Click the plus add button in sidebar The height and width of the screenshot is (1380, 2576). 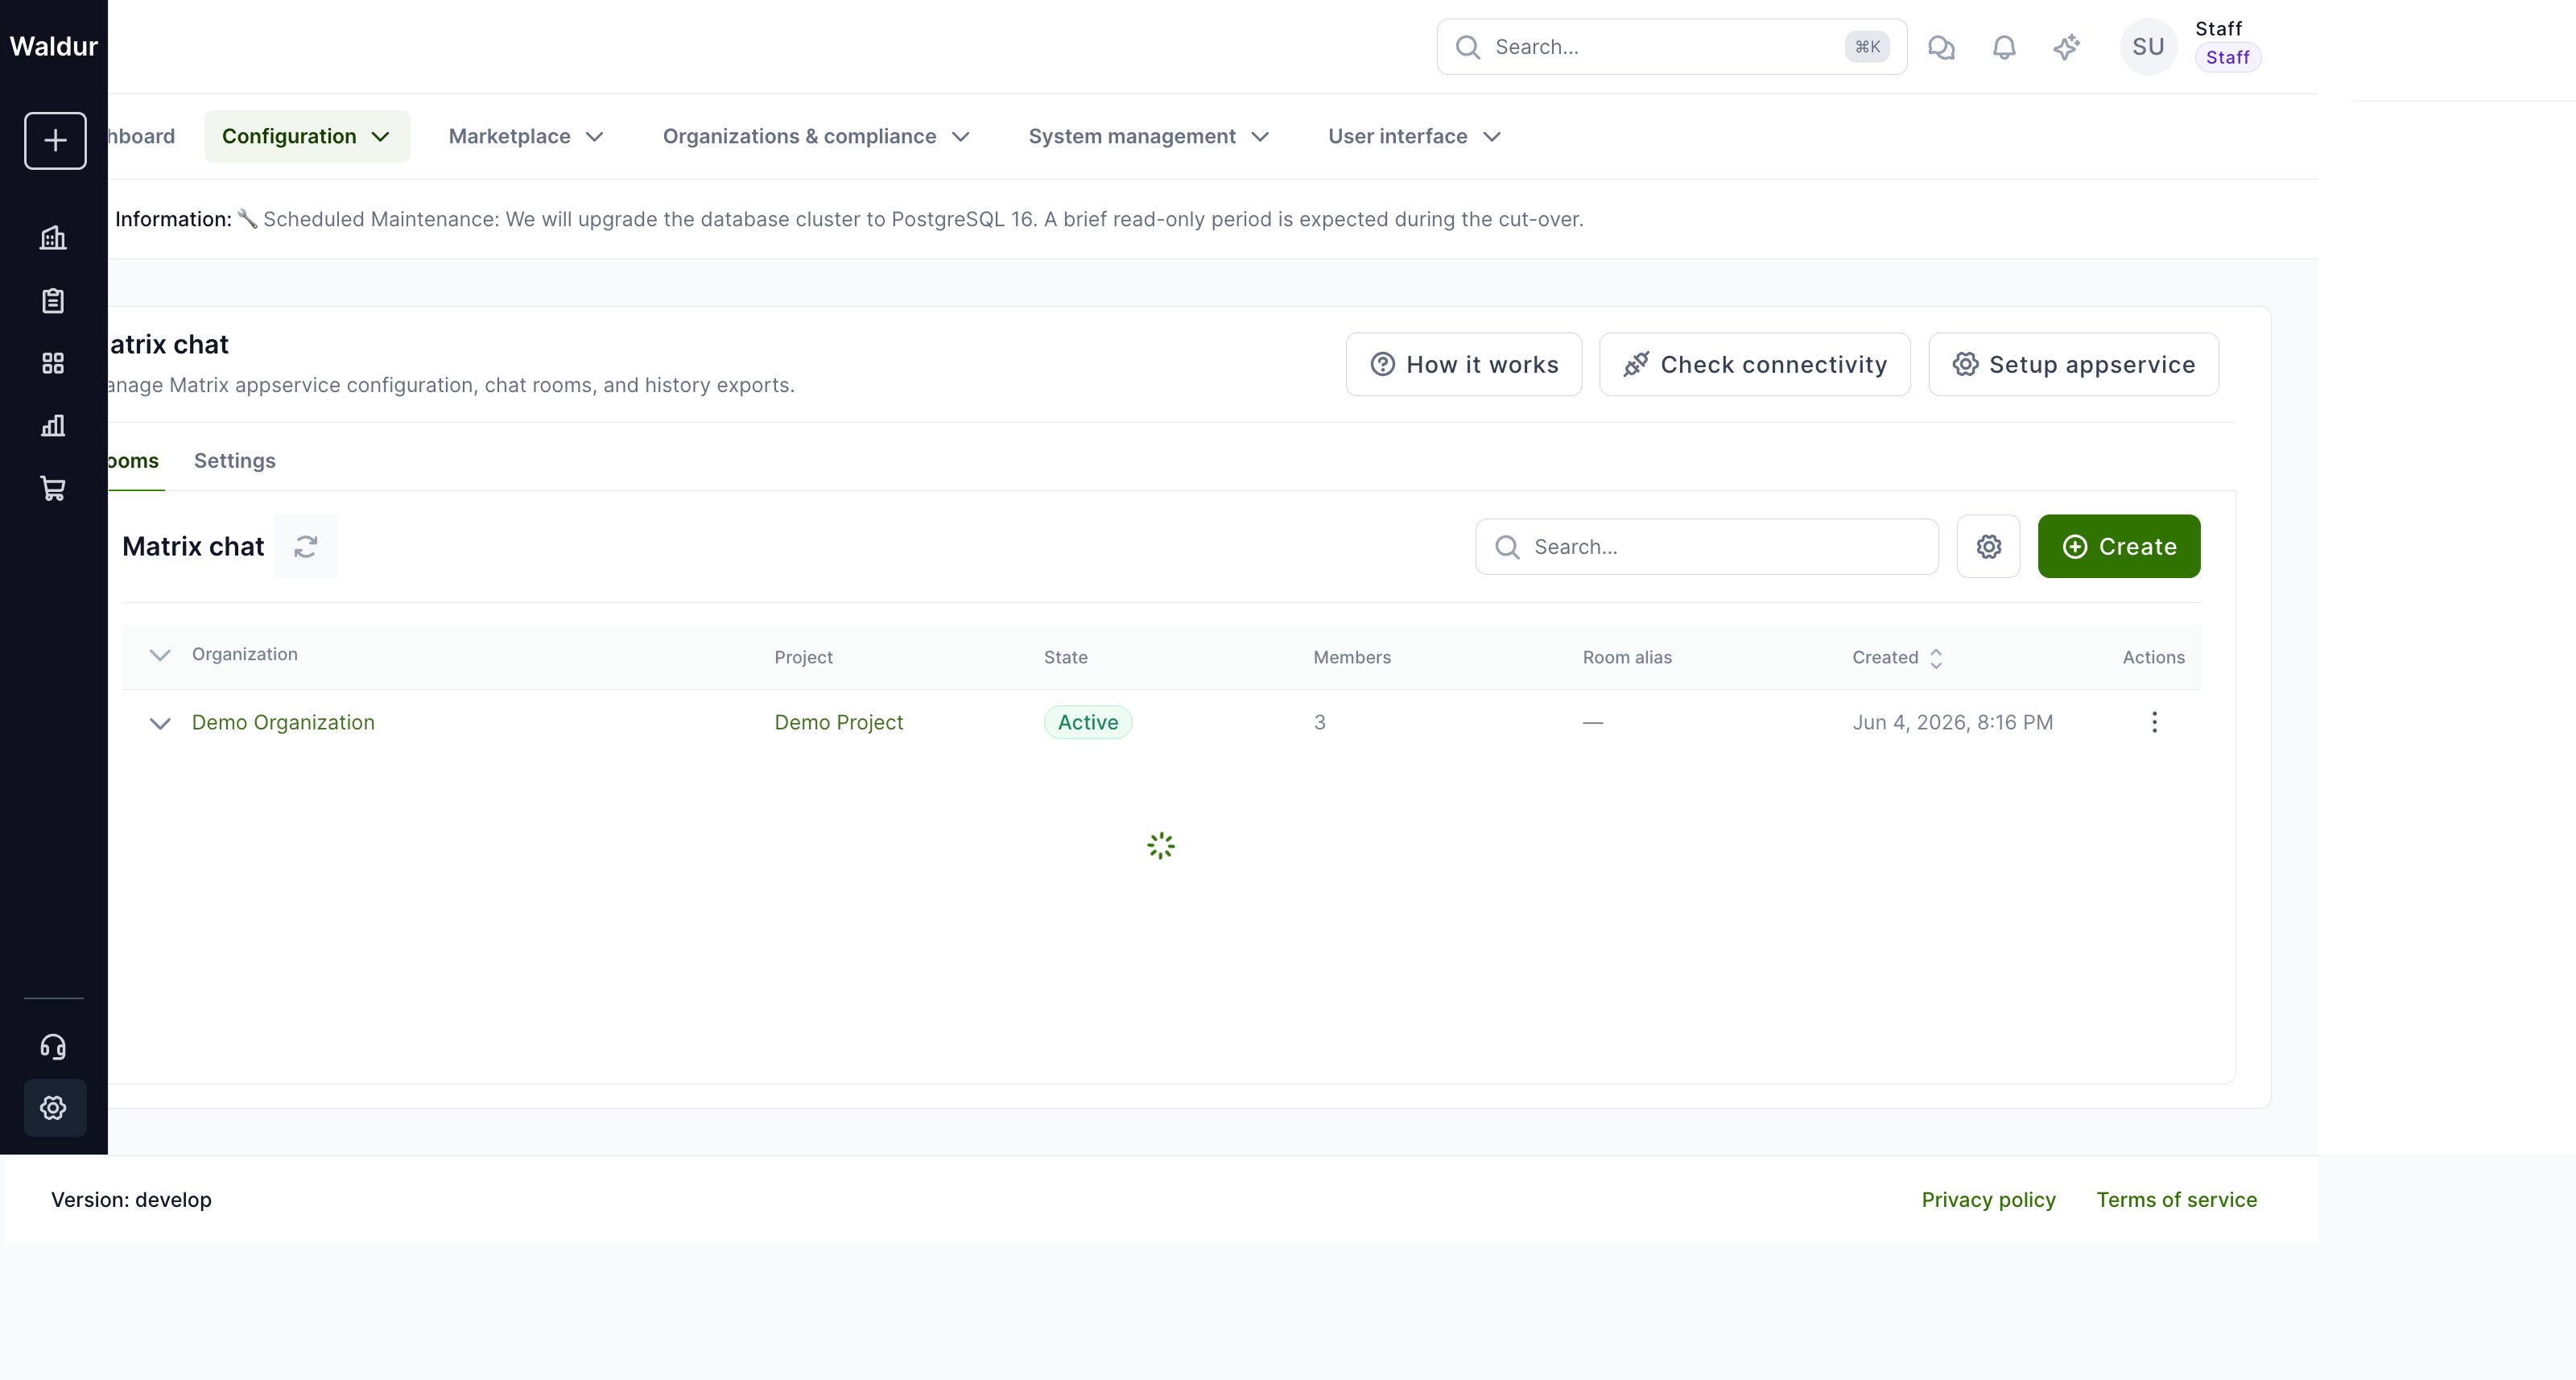click(55, 140)
